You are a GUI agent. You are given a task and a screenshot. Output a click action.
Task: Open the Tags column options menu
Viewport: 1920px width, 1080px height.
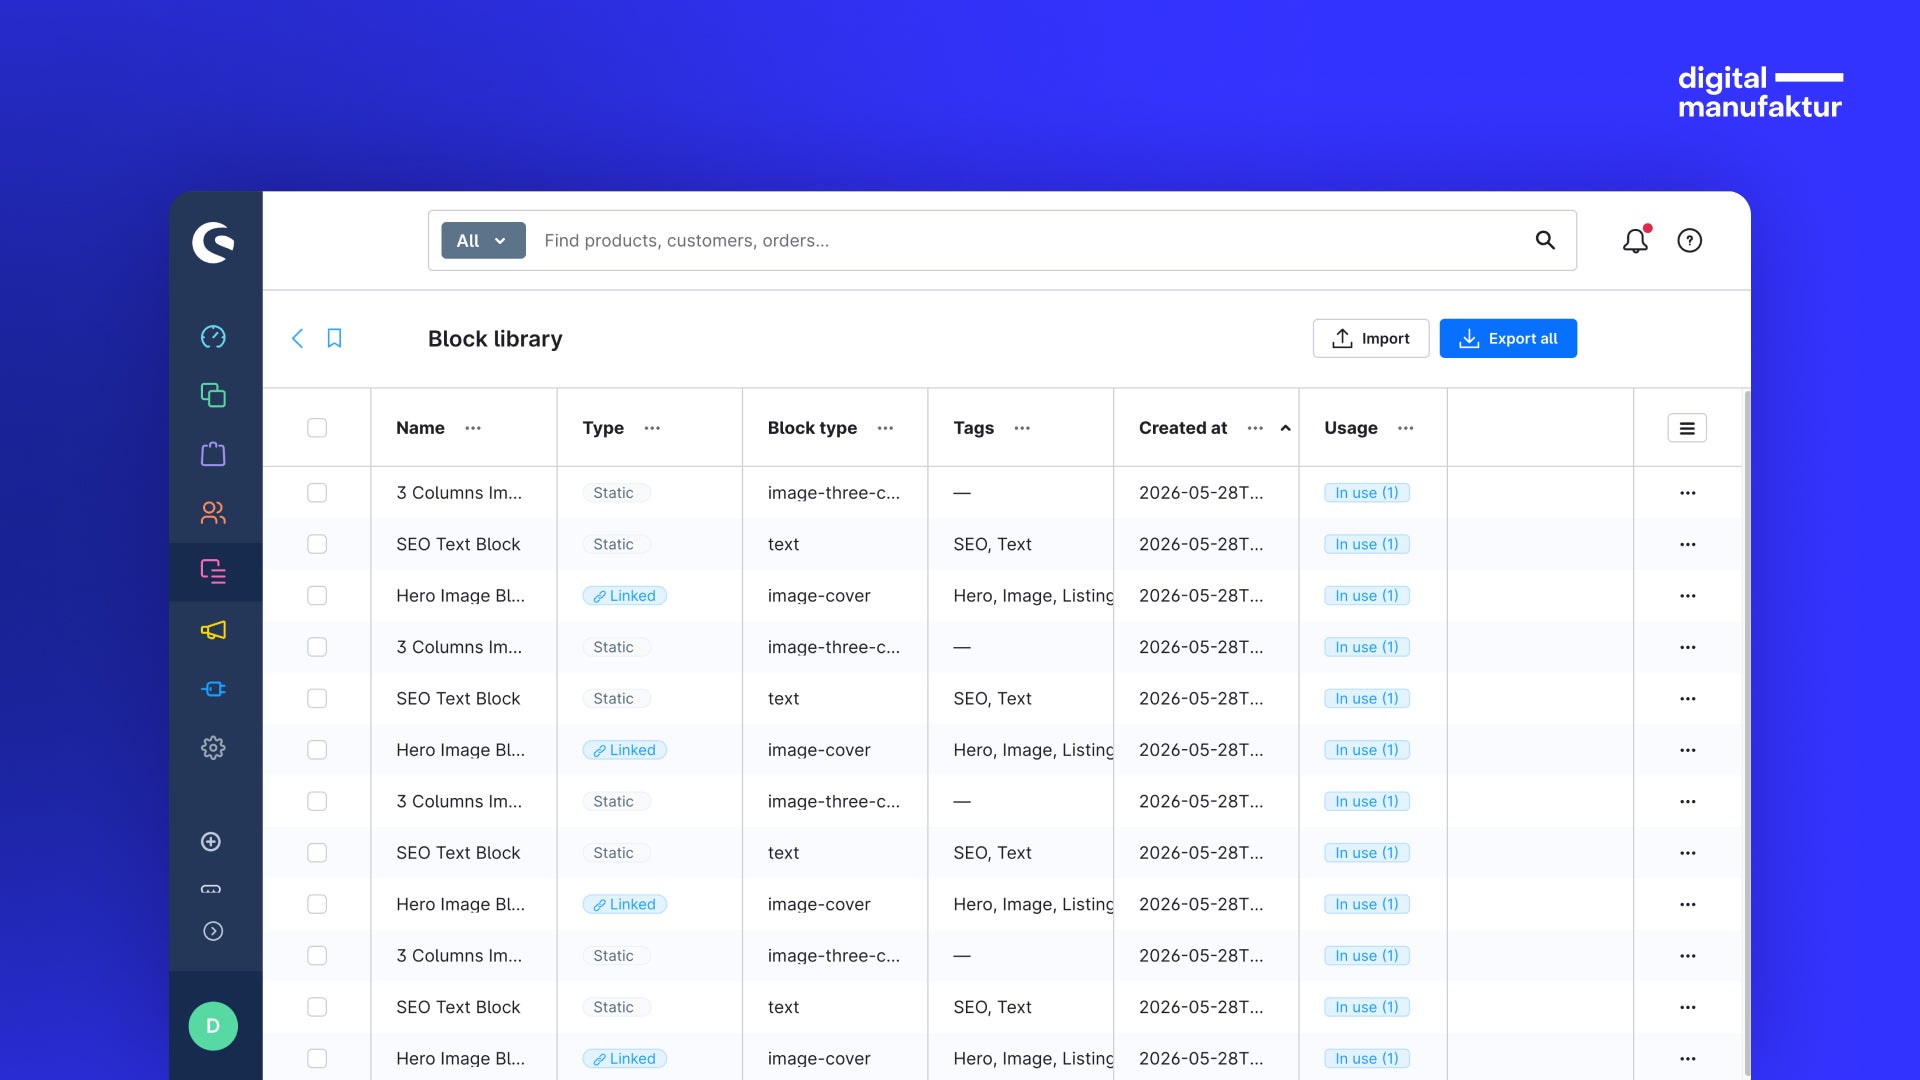click(x=1022, y=428)
